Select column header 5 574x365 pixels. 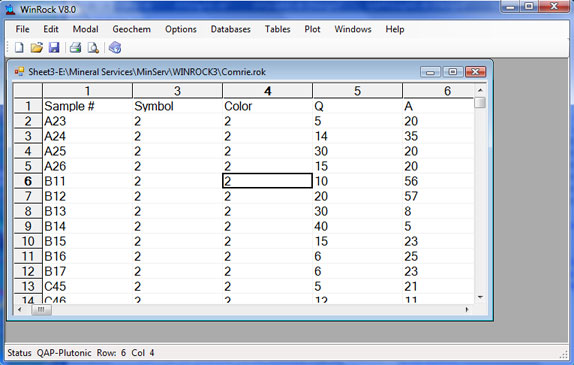click(358, 91)
